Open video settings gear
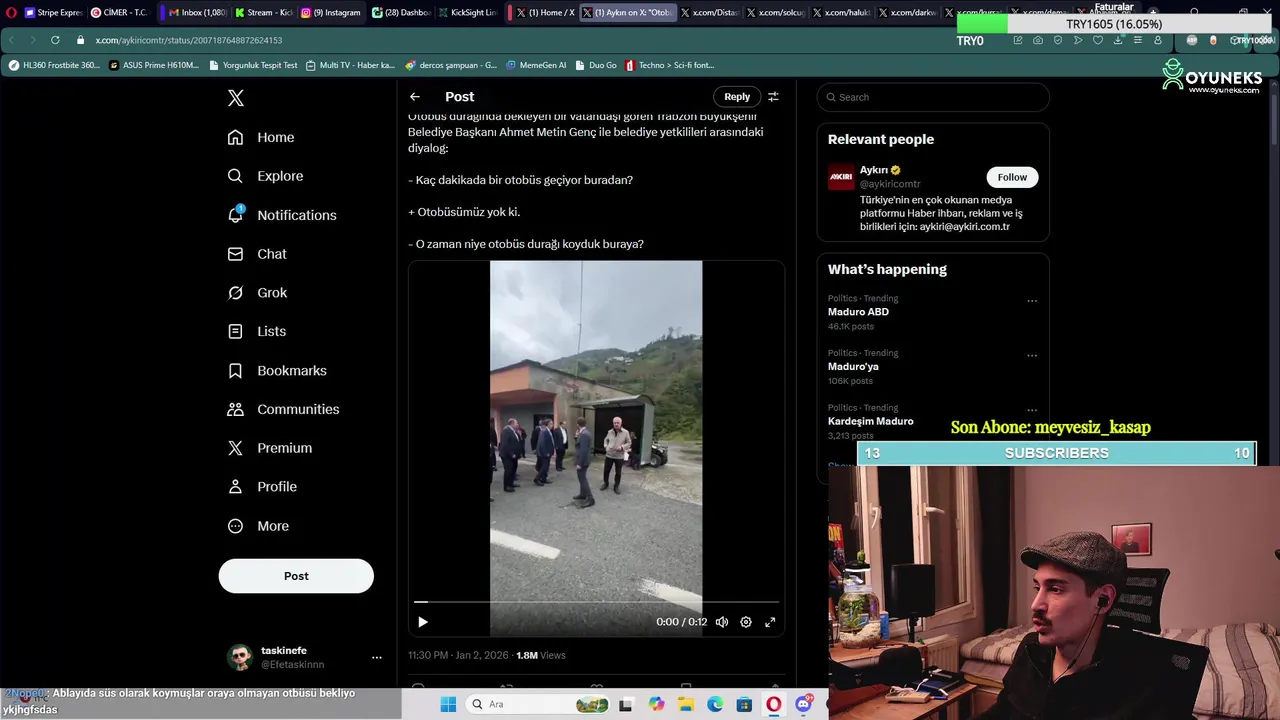The width and height of the screenshot is (1280, 720). click(746, 622)
